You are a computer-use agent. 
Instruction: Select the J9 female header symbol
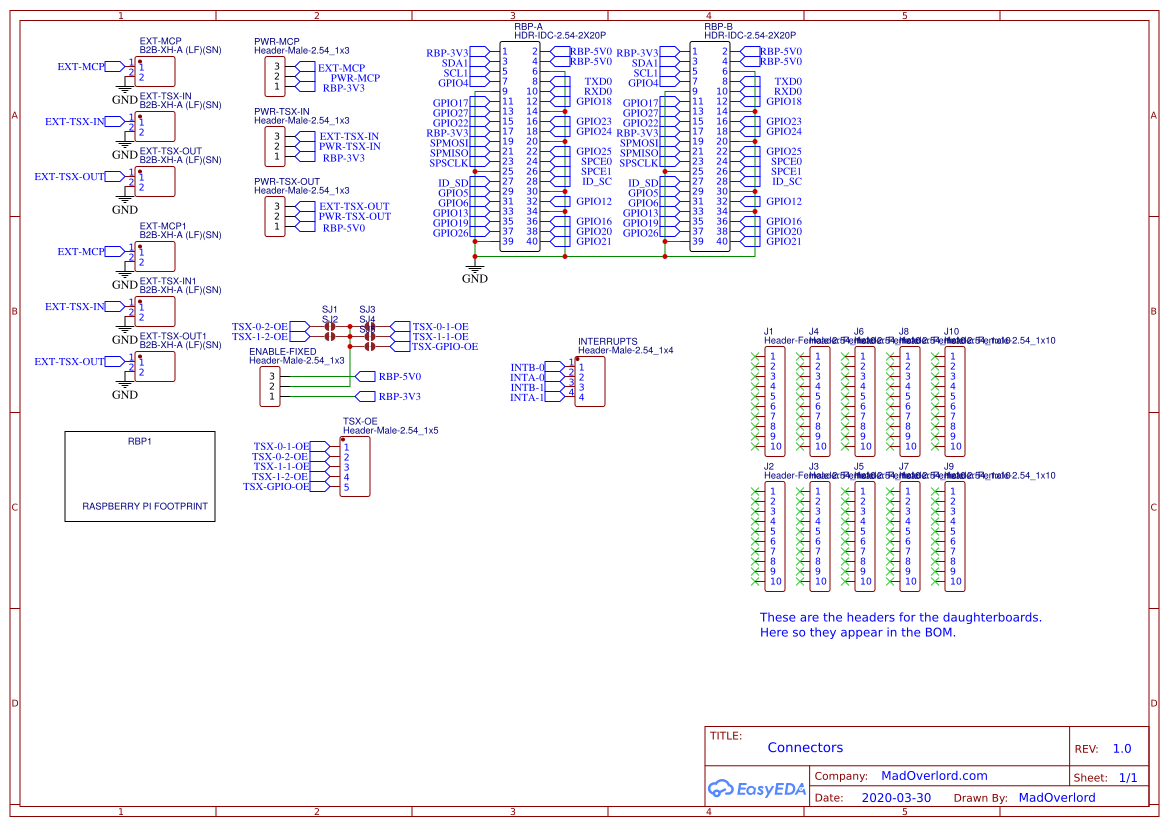pyautogui.click(x=955, y=536)
